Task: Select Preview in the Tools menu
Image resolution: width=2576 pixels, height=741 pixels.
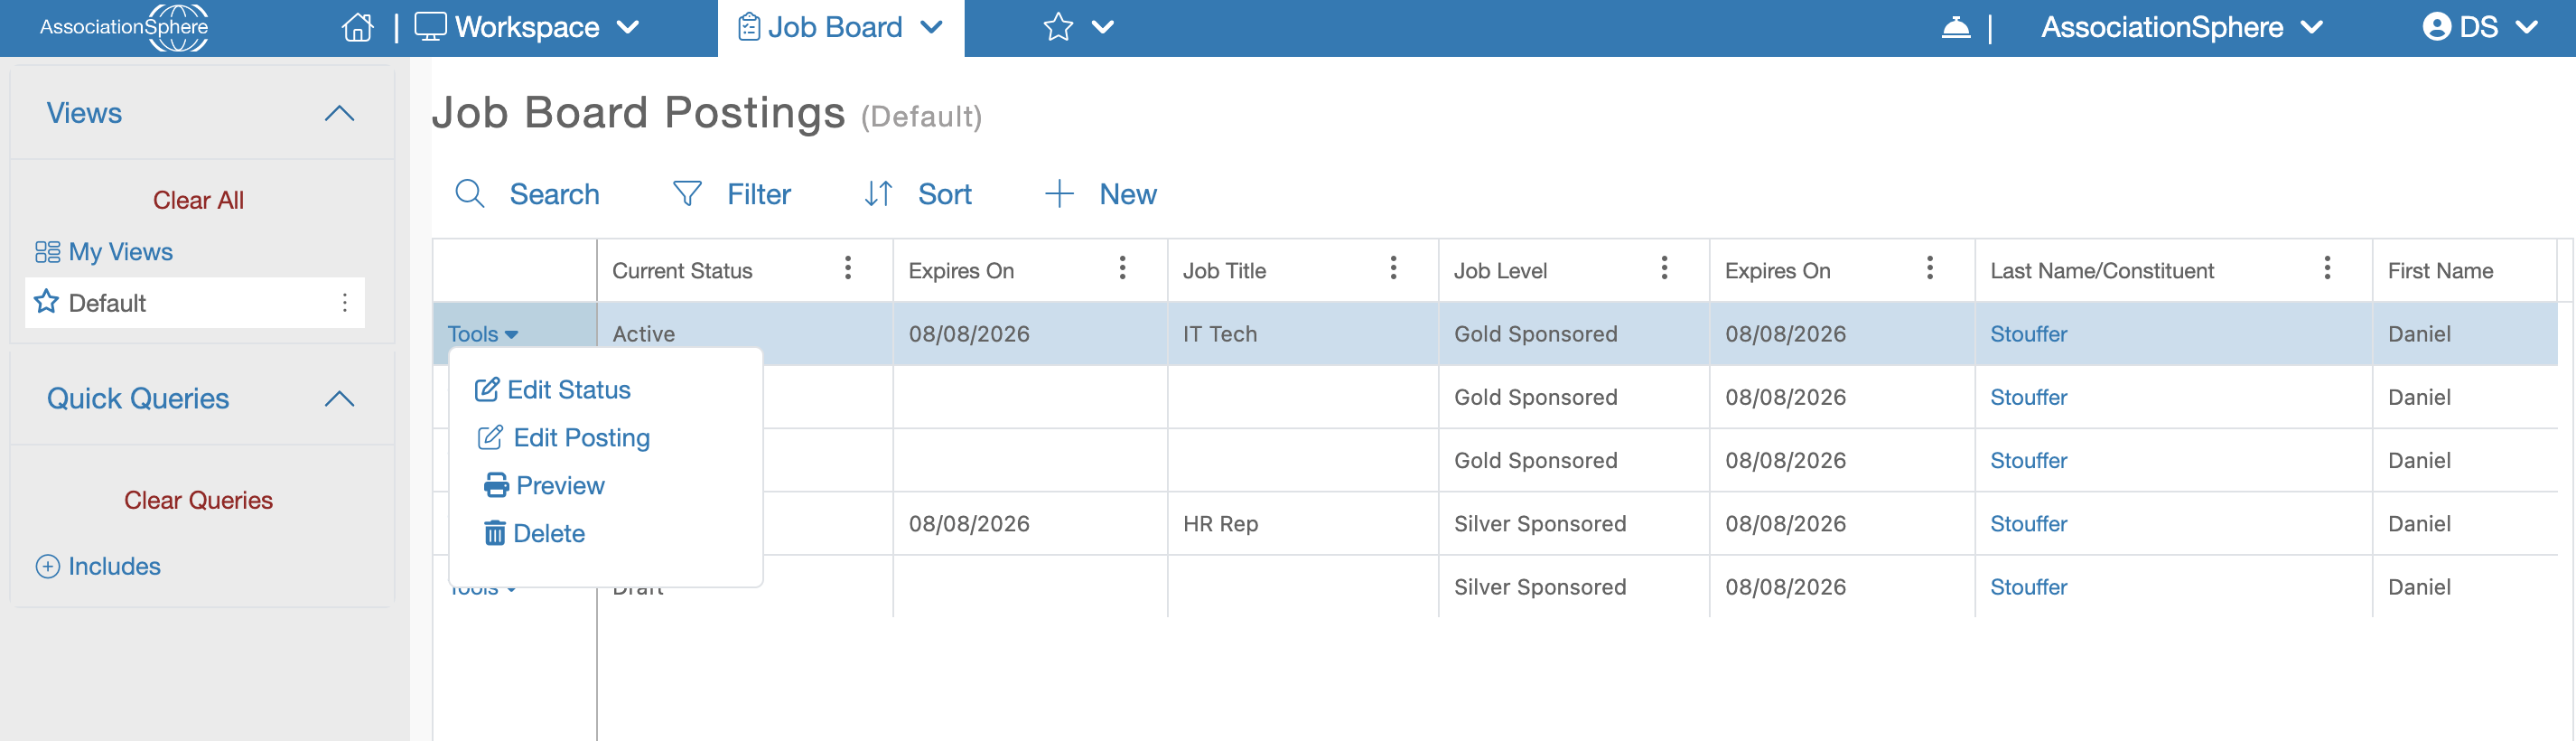Action: point(544,485)
